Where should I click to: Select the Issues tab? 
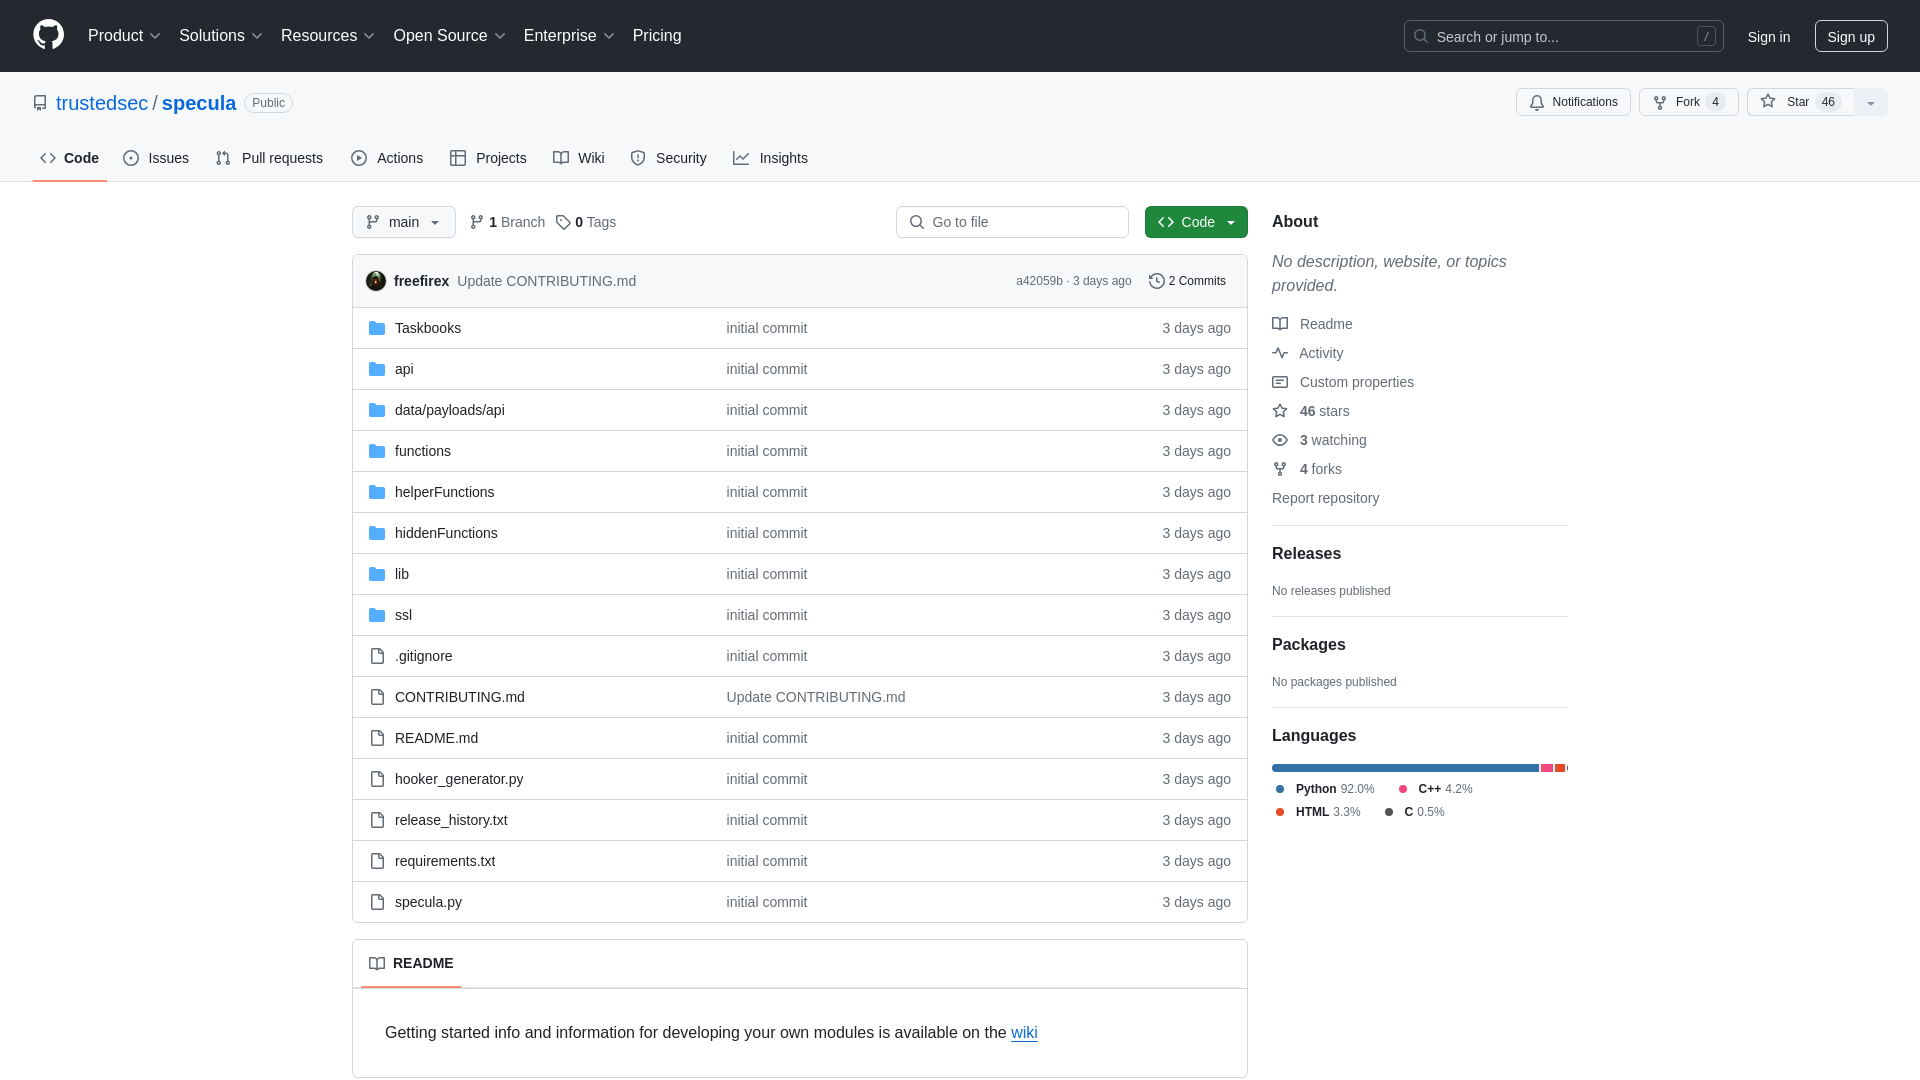tap(156, 158)
